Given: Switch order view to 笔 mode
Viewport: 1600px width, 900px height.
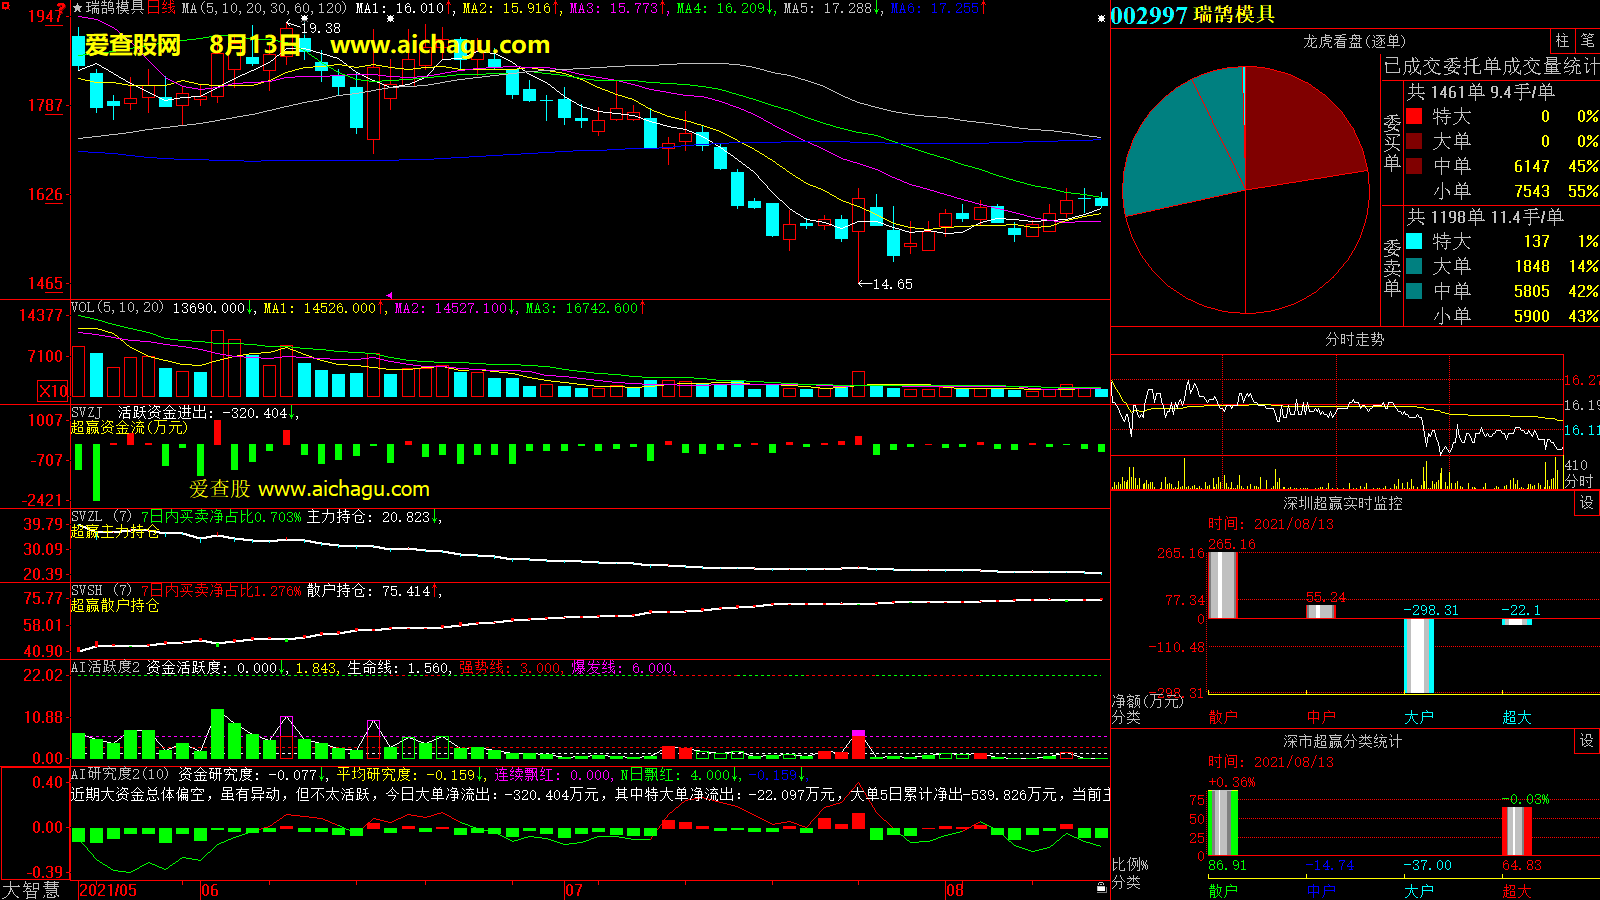Looking at the screenshot, I should click(1587, 41).
